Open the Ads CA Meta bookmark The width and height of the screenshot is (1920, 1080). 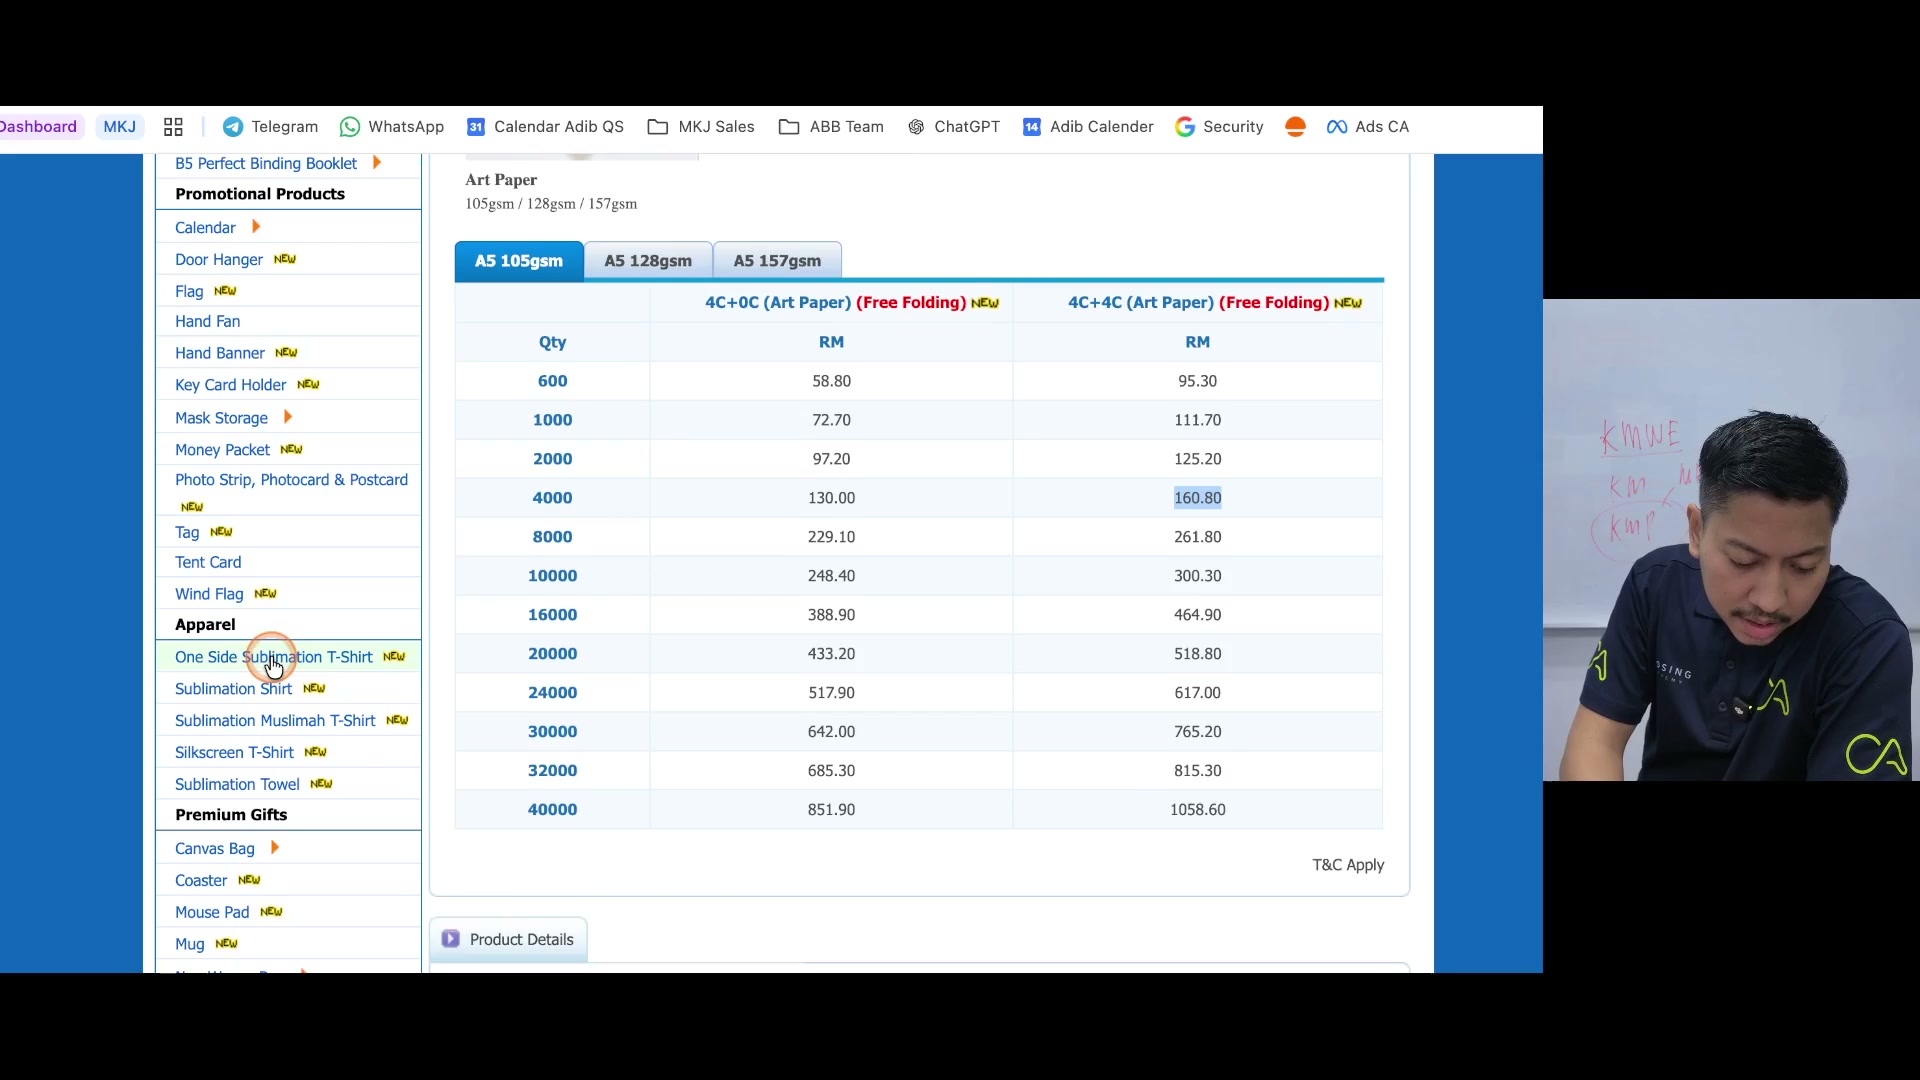(x=1367, y=127)
